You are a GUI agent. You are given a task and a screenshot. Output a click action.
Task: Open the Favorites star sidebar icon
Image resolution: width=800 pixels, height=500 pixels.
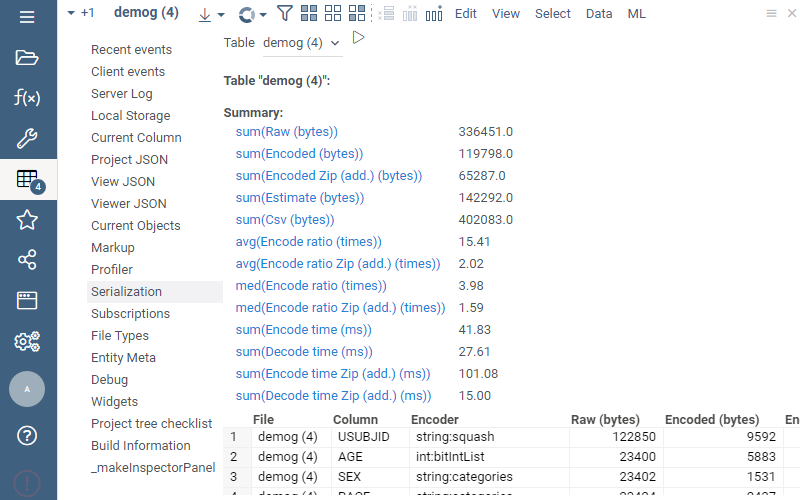[27, 220]
